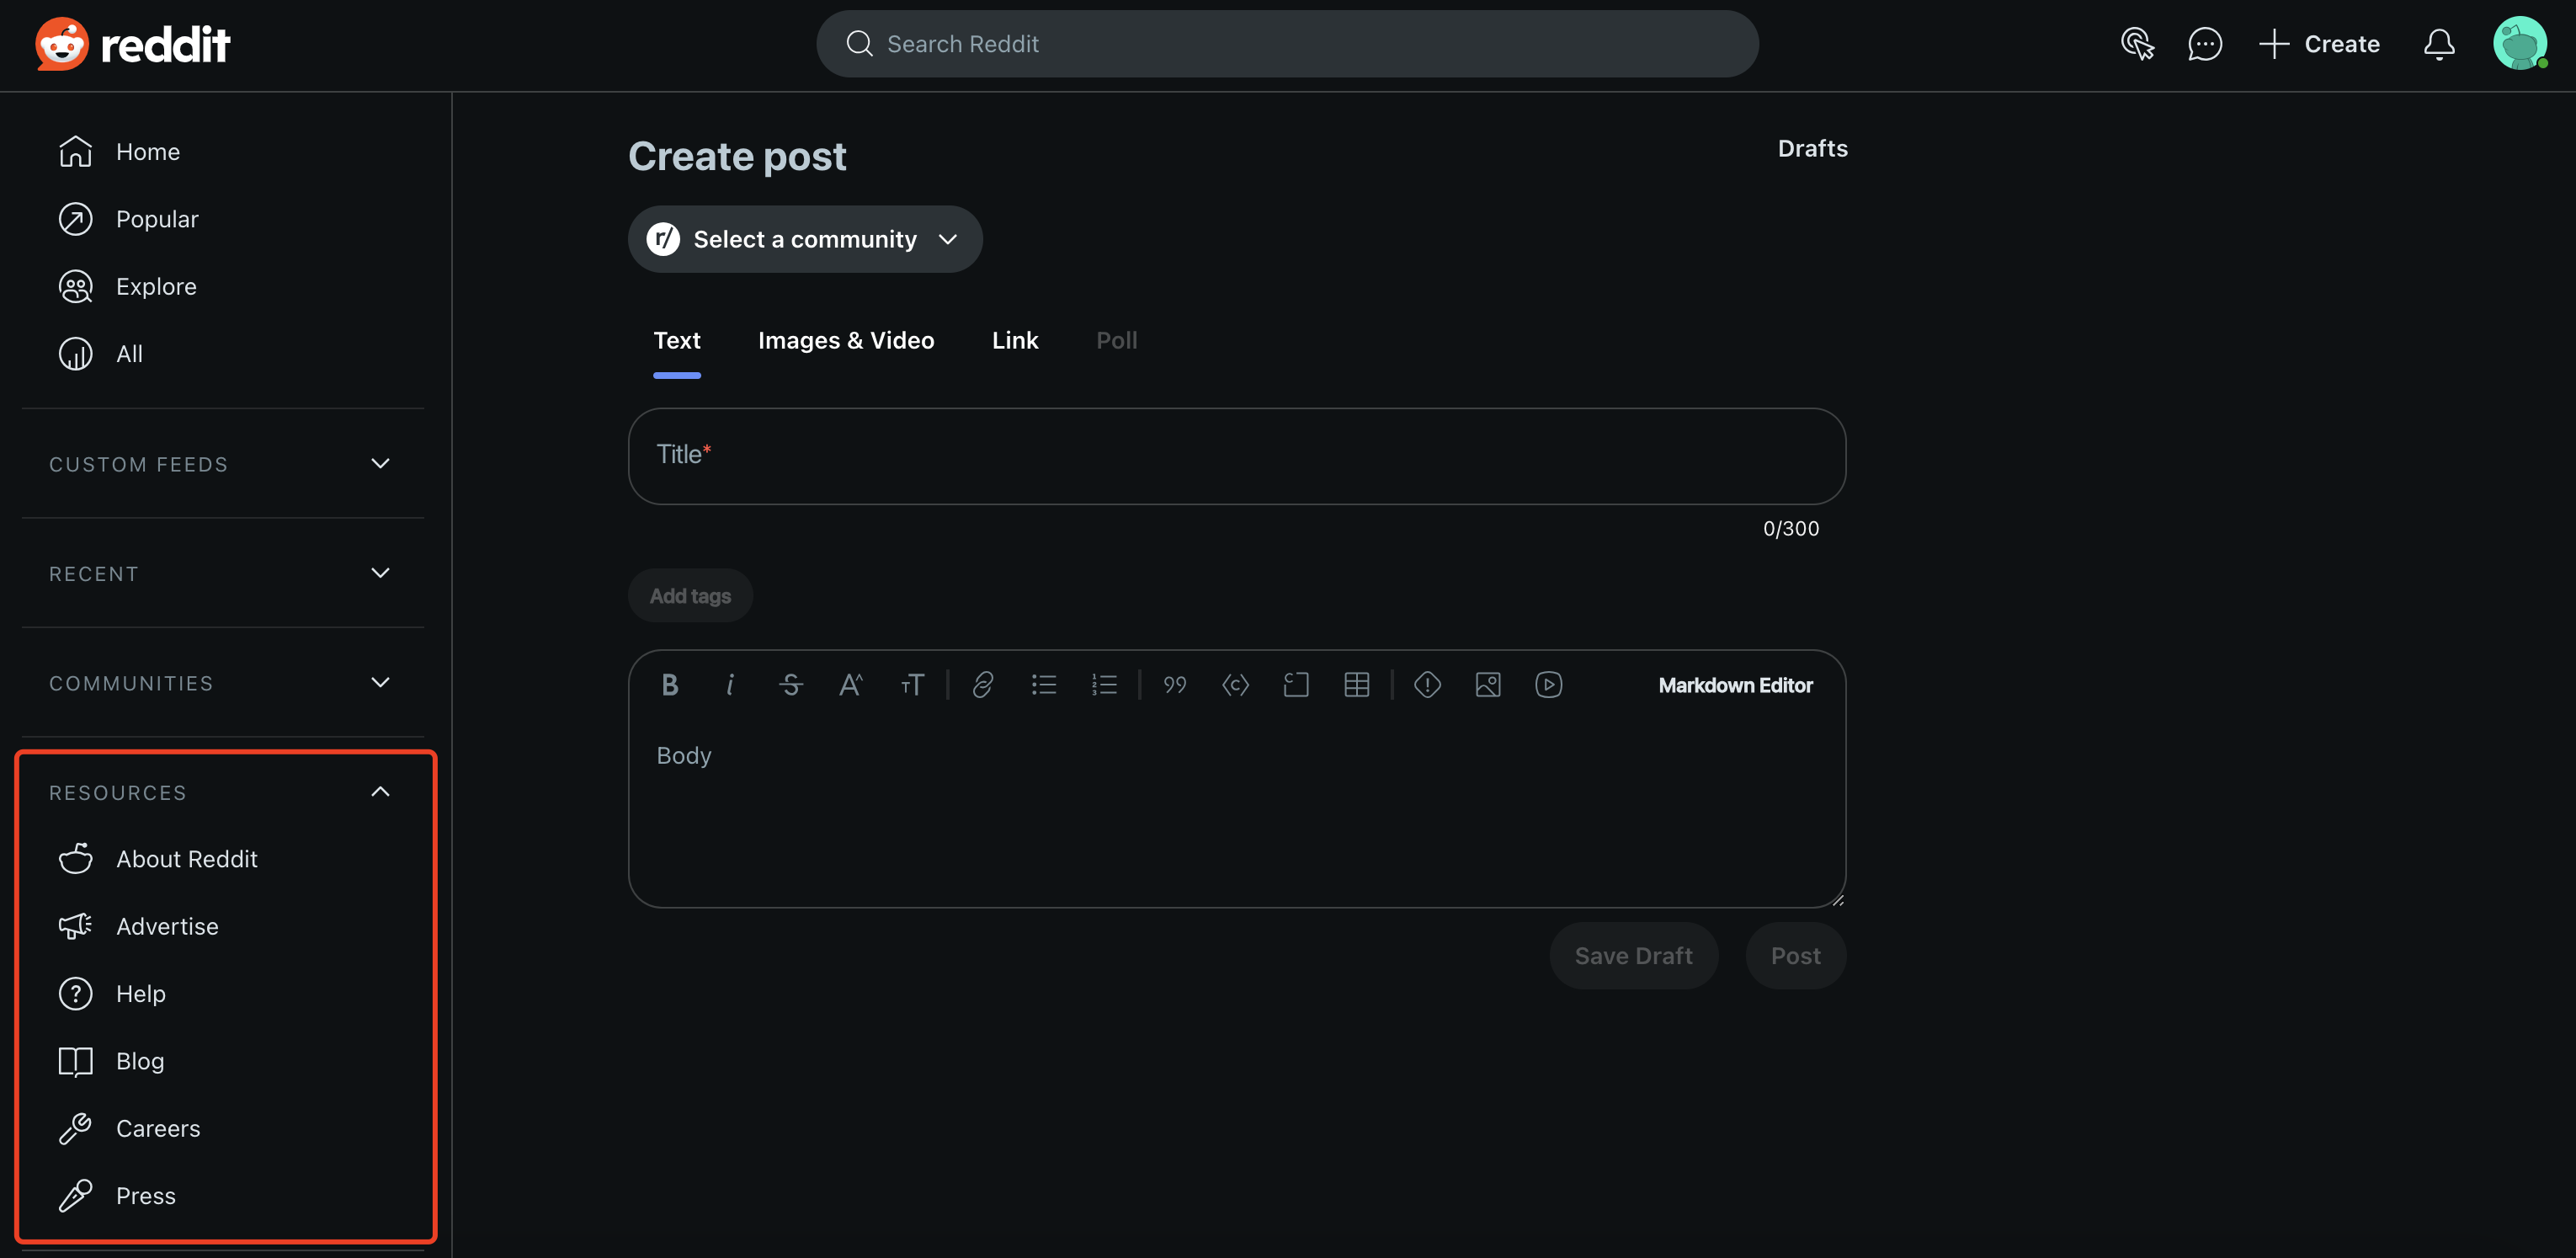Collapse the Resources section
Viewport: 2576px width, 1258px height.
(x=380, y=792)
